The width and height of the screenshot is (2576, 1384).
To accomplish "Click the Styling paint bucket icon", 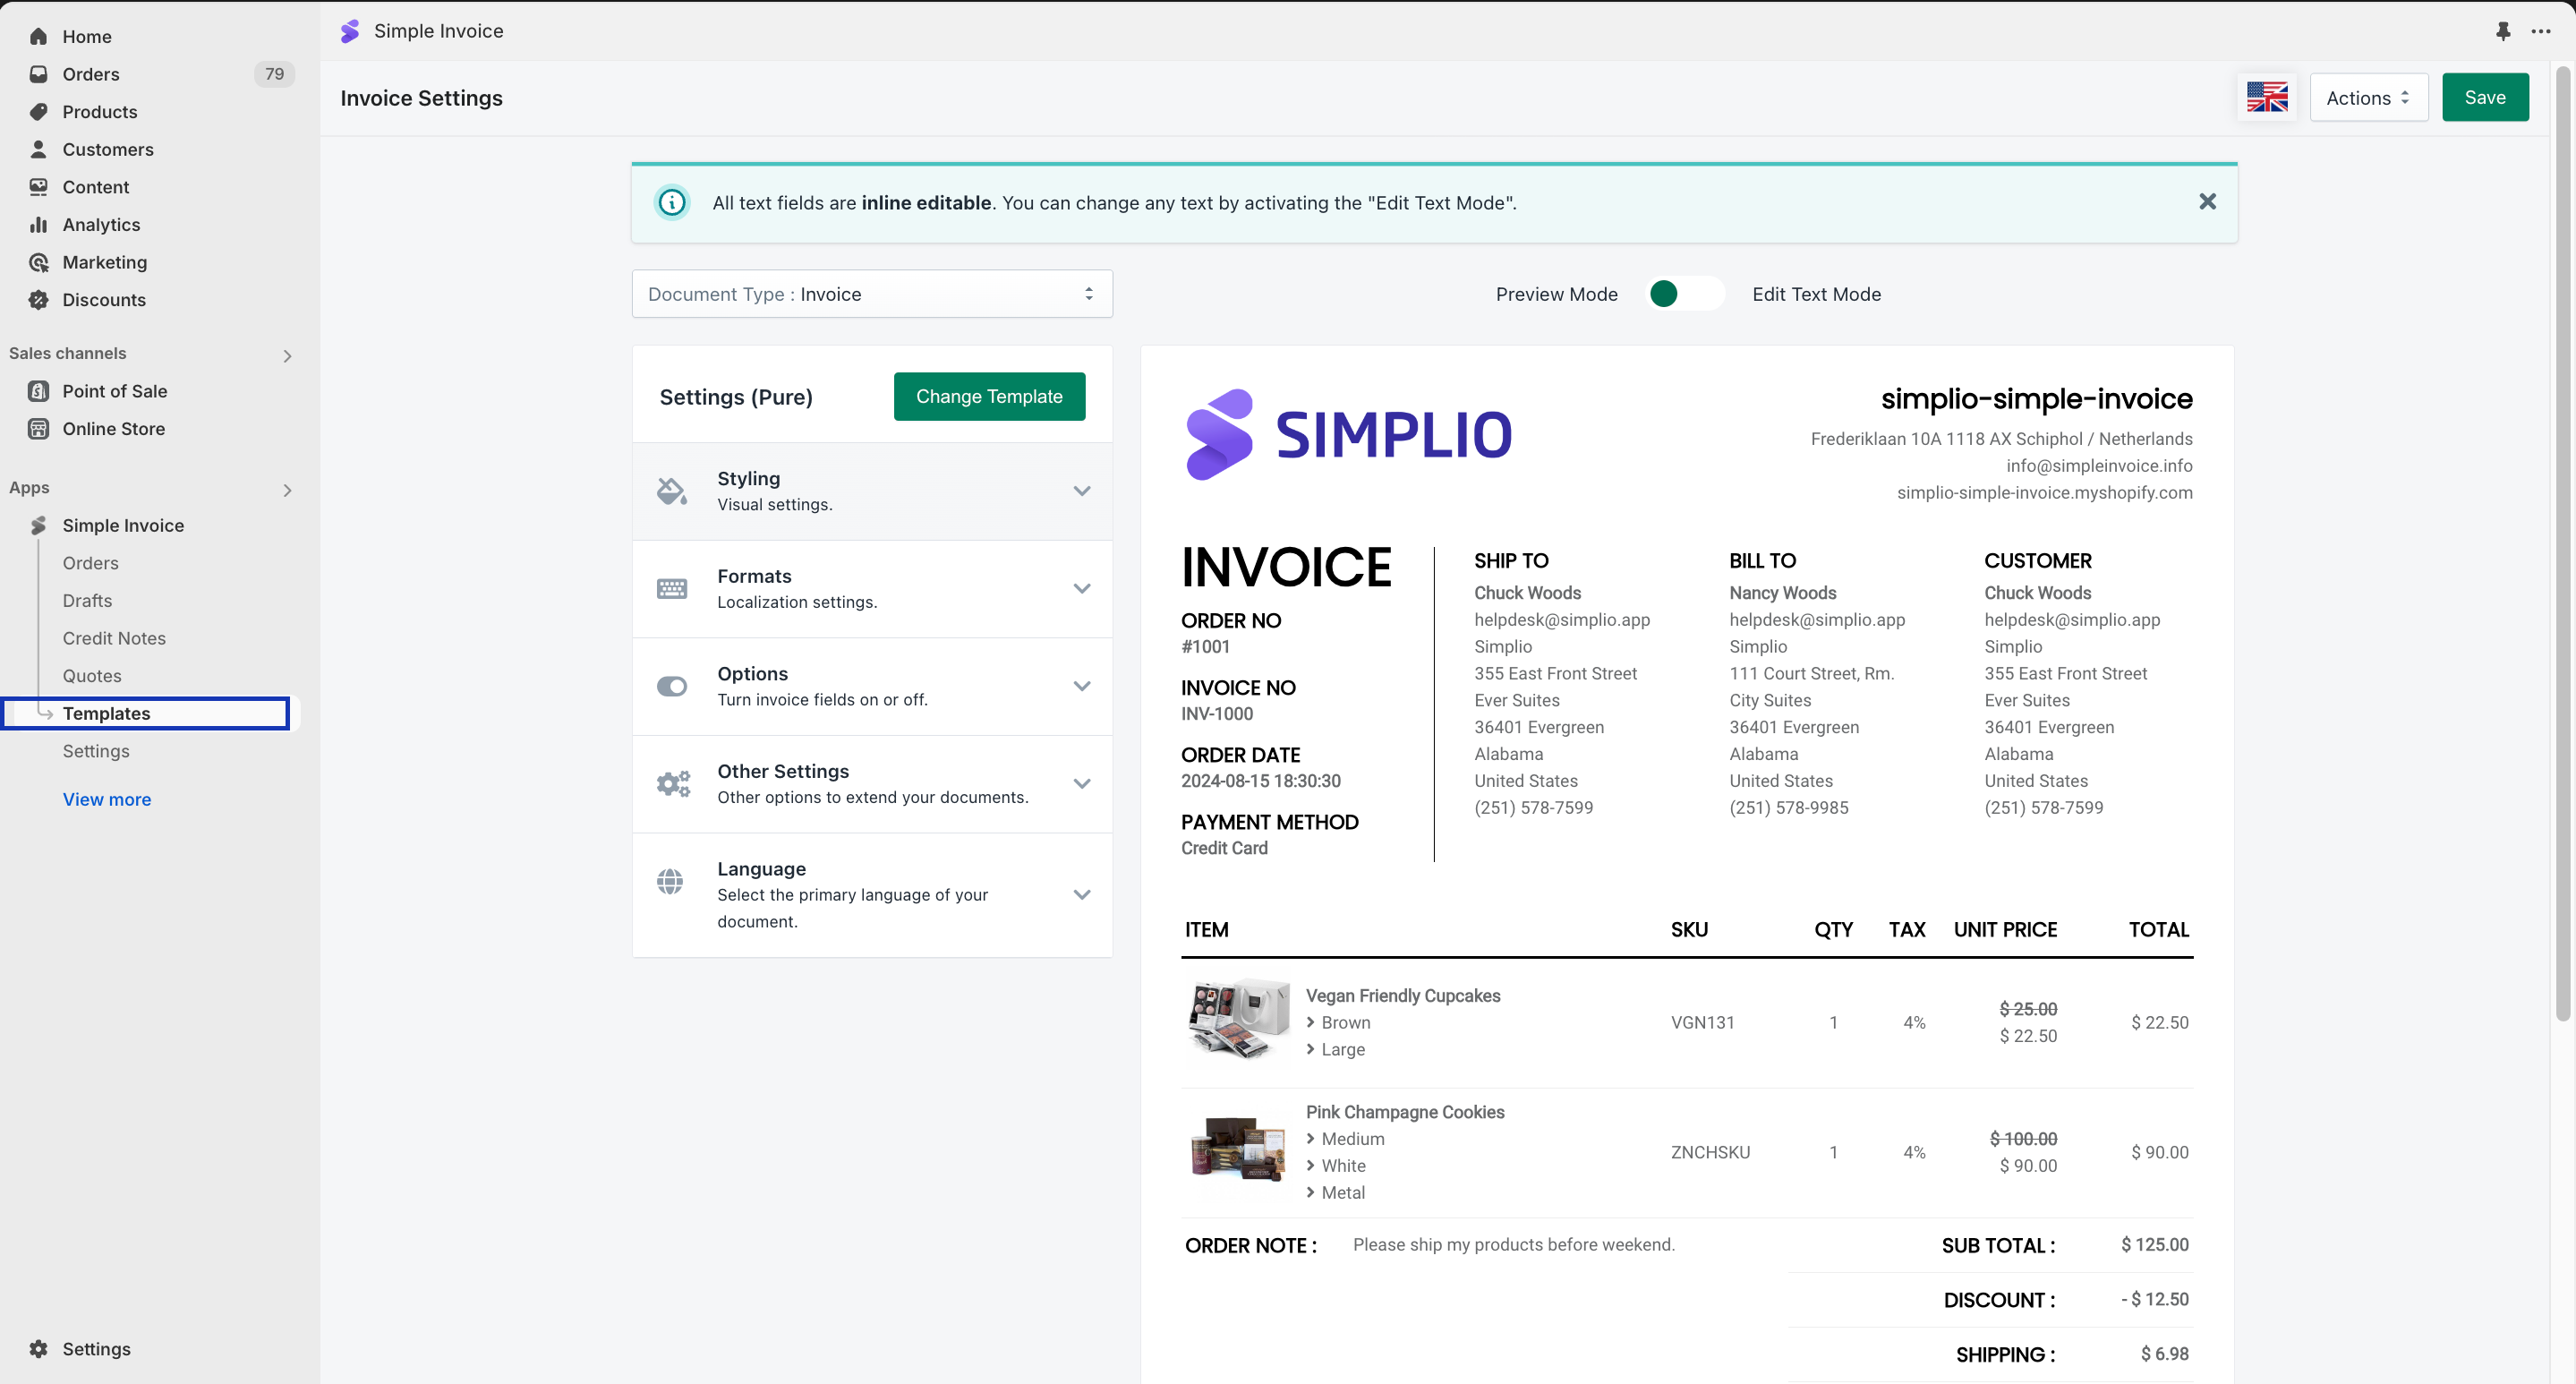I will tap(671, 491).
